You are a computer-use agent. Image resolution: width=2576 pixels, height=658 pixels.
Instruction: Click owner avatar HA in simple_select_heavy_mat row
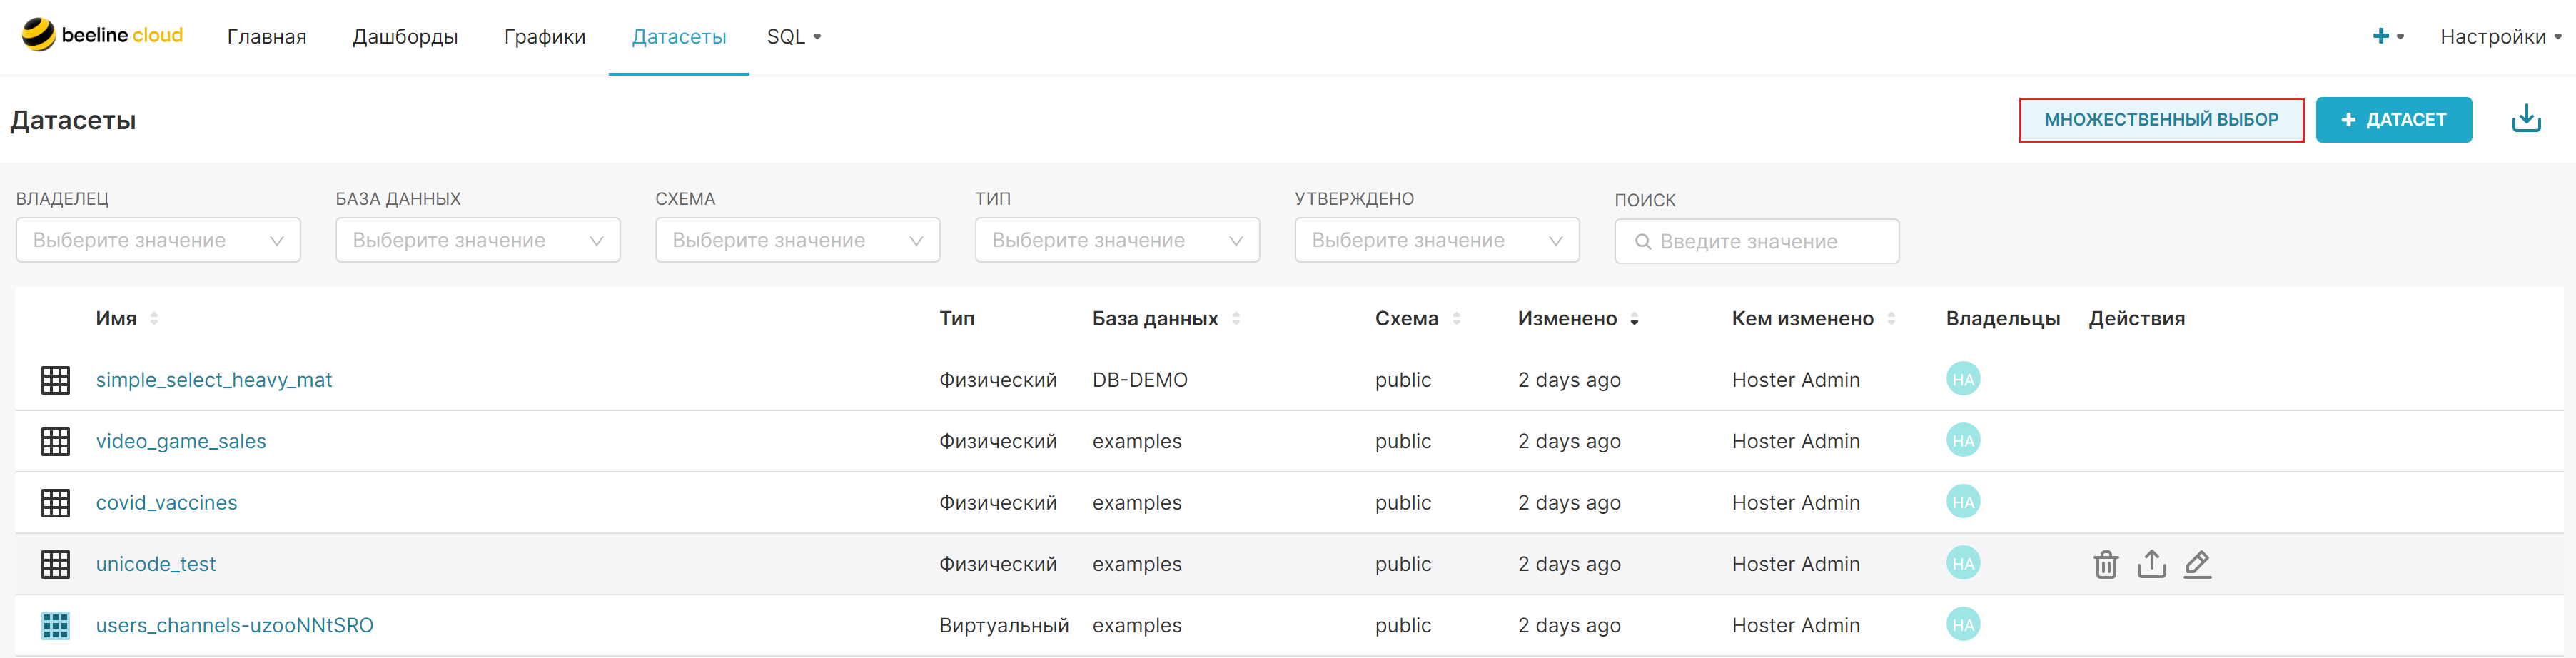[1963, 379]
